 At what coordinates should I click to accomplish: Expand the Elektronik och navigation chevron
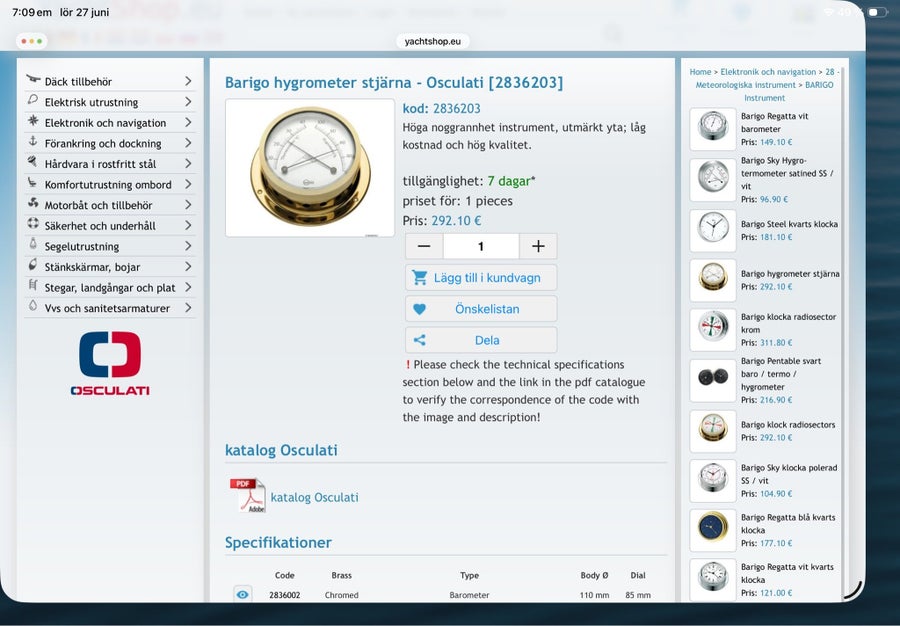(188, 122)
